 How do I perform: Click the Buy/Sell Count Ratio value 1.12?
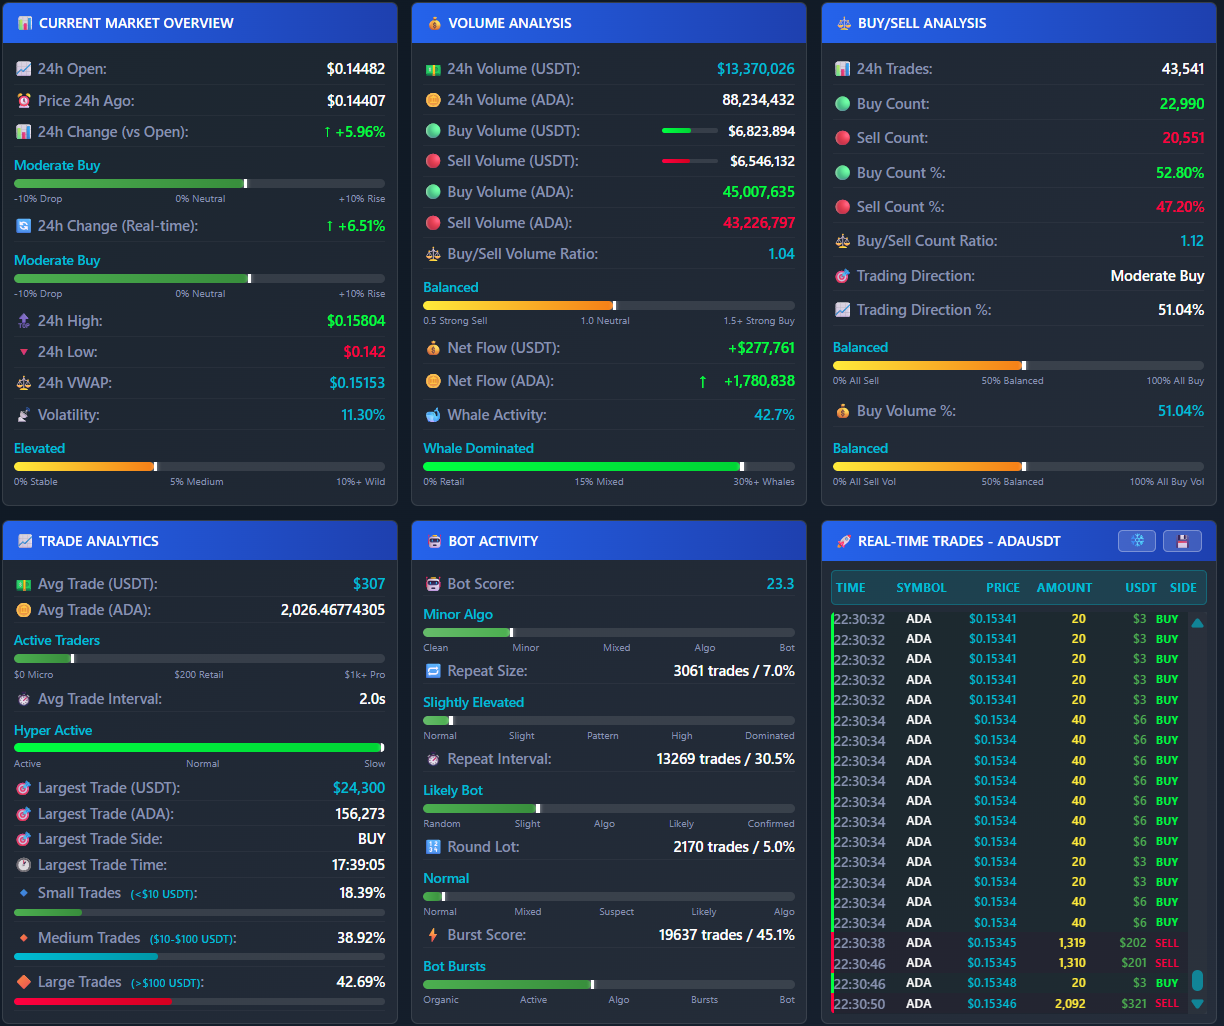1192,241
